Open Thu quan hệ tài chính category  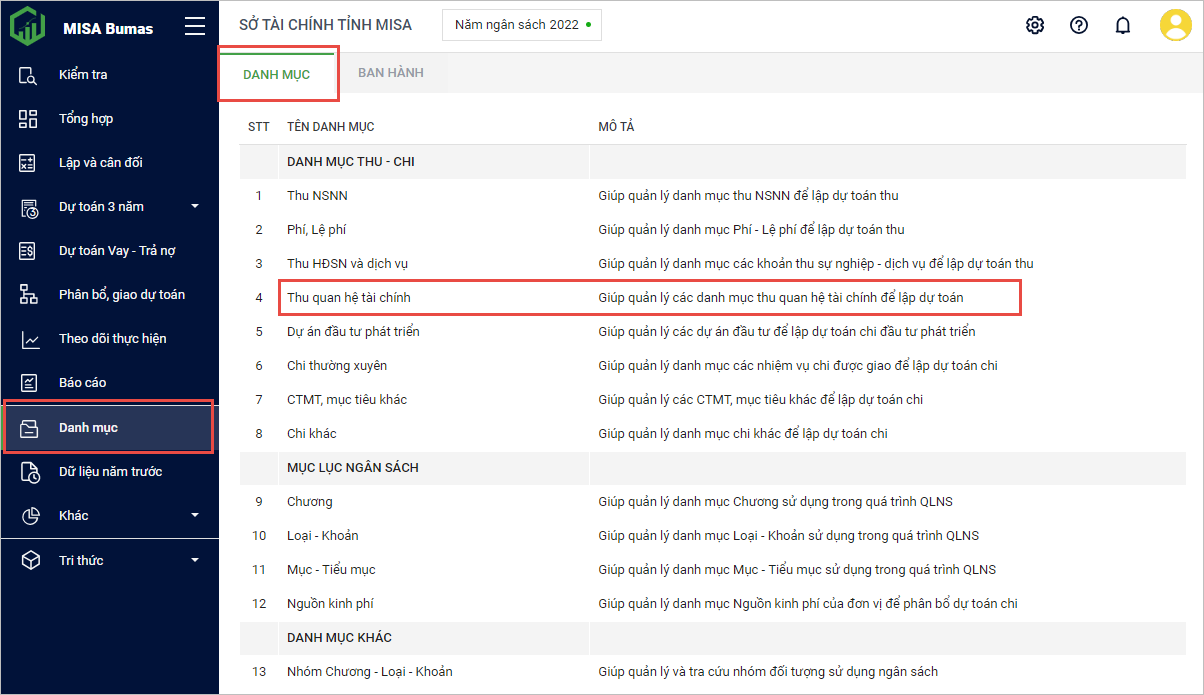349,298
